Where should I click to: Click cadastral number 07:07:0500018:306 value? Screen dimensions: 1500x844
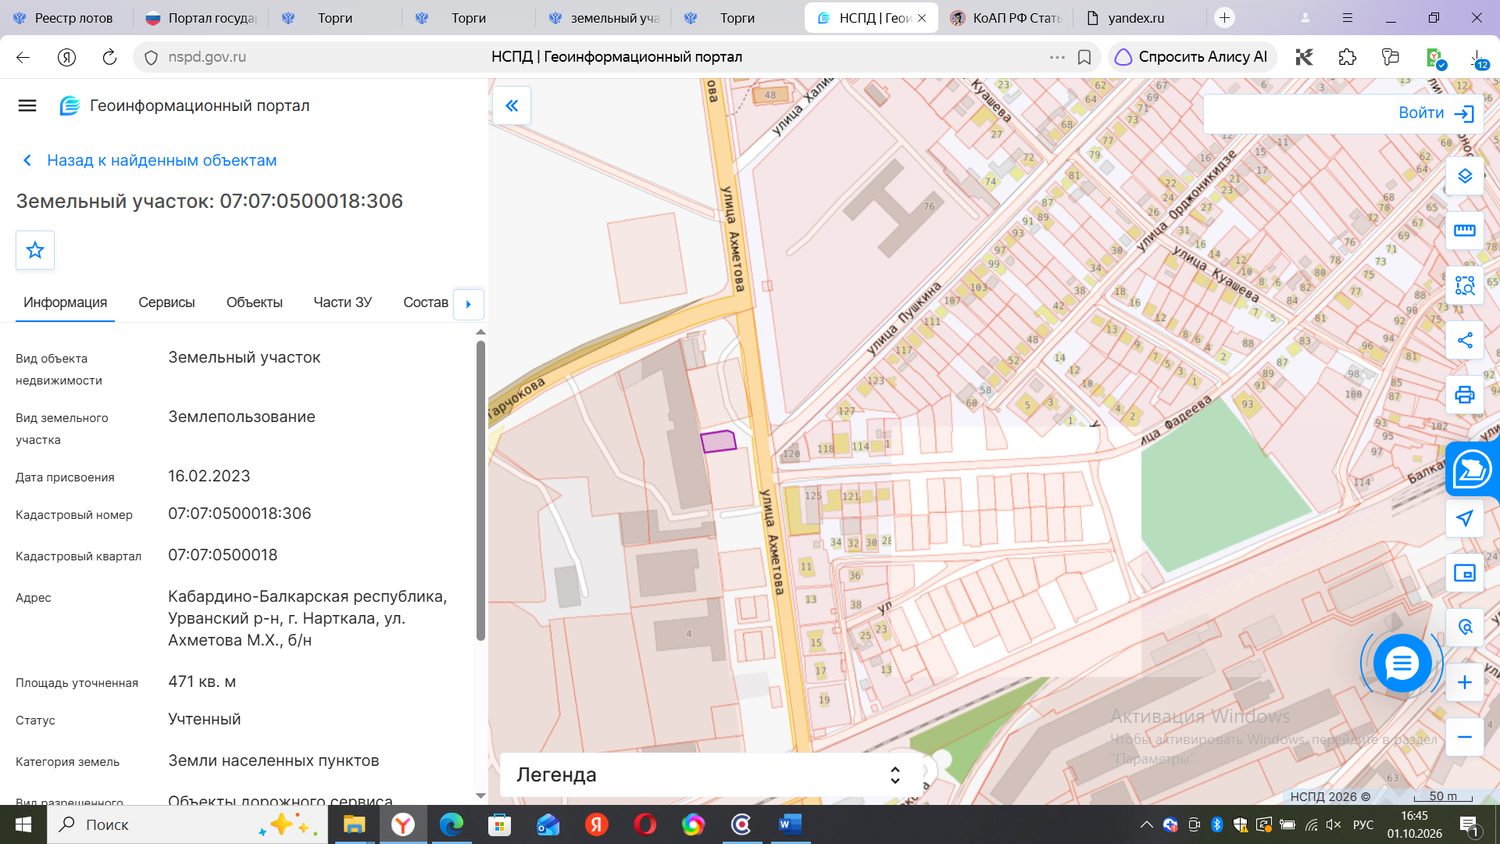coord(240,513)
